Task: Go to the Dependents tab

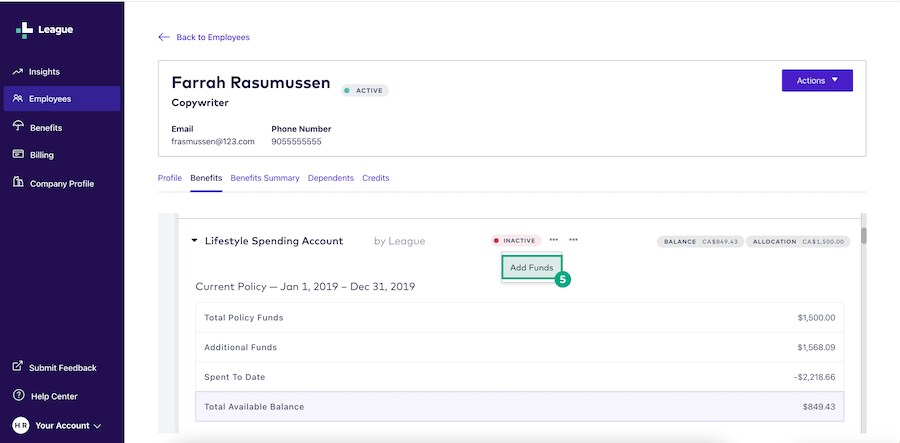Action: (x=331, y=178)
